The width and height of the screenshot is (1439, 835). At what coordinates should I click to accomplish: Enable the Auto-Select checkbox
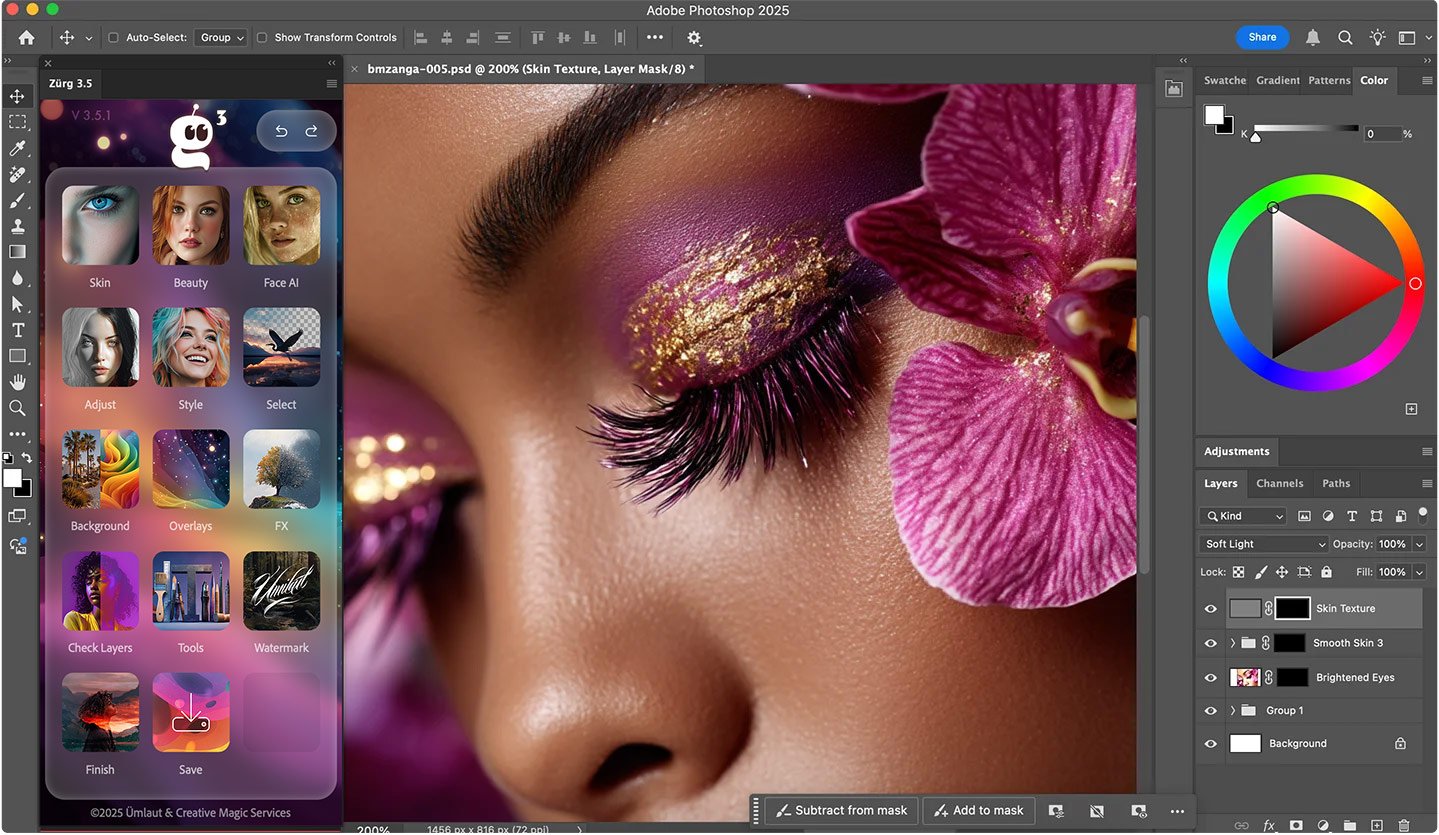[x=115, y=37]
